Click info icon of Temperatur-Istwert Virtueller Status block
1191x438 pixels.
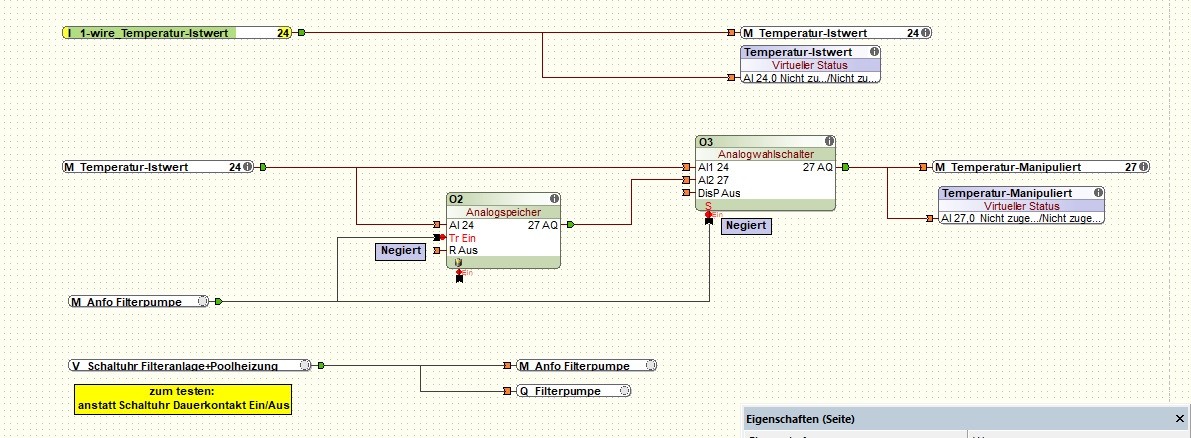(x=874, y=52)
